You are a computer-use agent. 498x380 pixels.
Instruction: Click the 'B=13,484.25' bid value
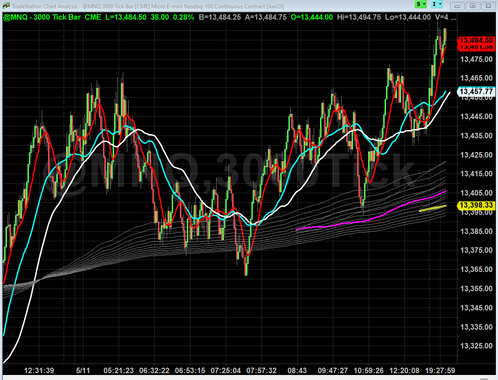point(220,17)
